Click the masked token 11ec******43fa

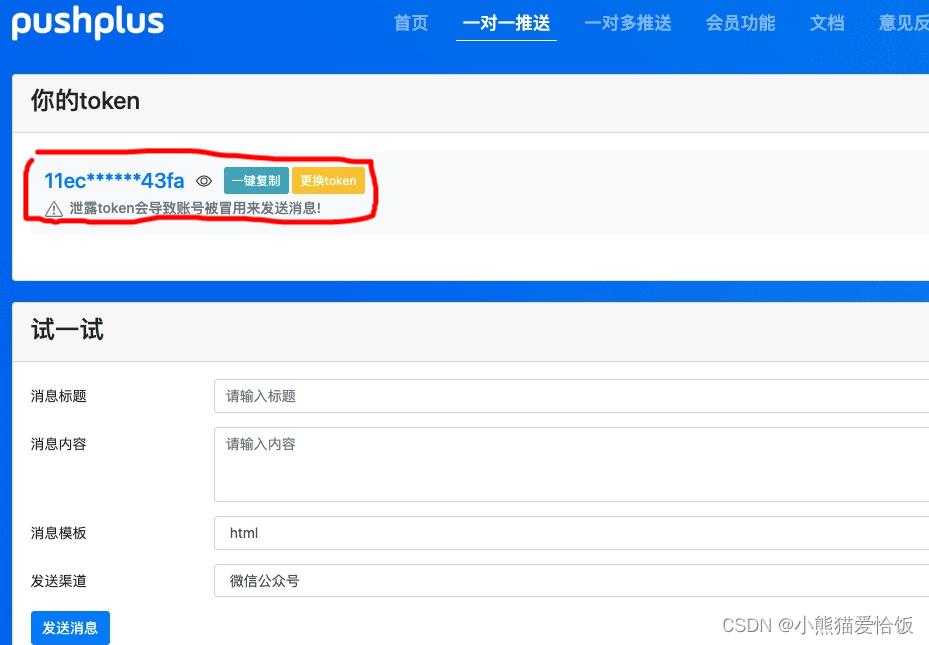point(114,181)
